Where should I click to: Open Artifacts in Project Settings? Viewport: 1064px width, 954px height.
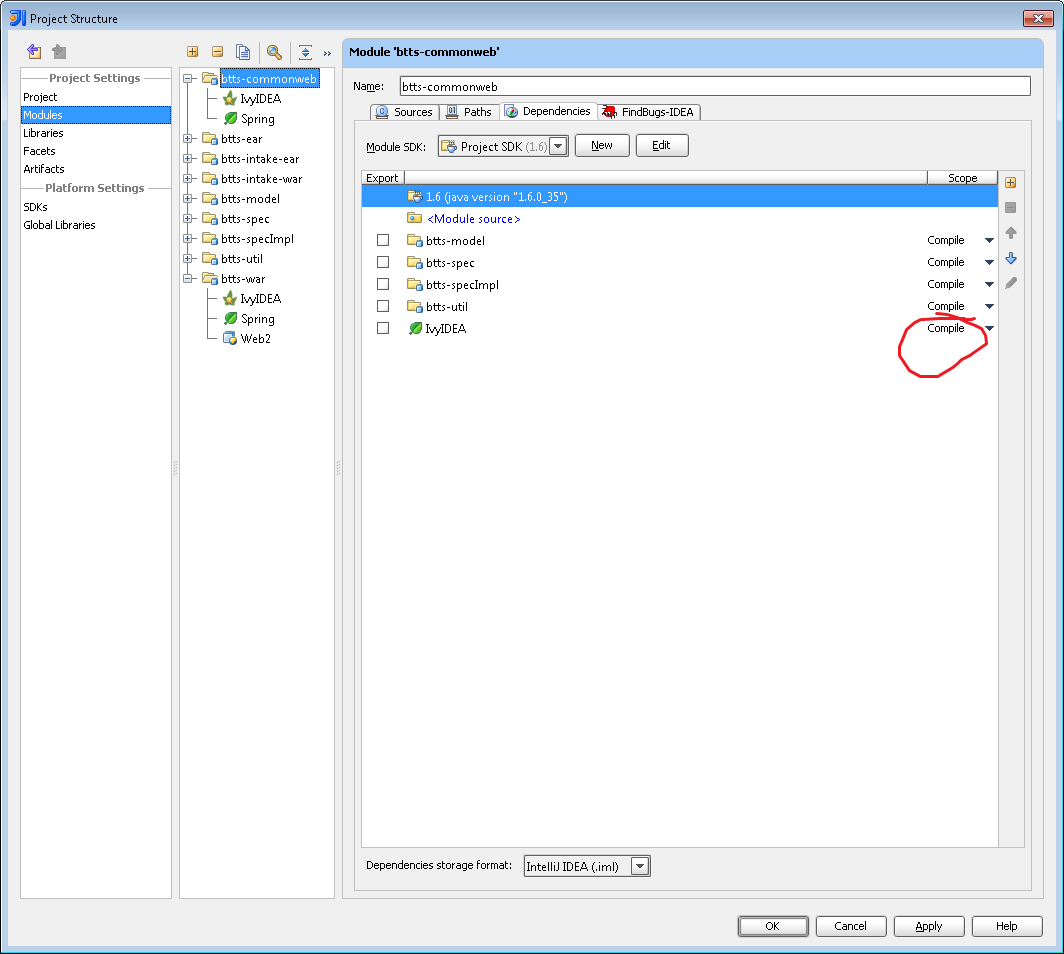44,169
